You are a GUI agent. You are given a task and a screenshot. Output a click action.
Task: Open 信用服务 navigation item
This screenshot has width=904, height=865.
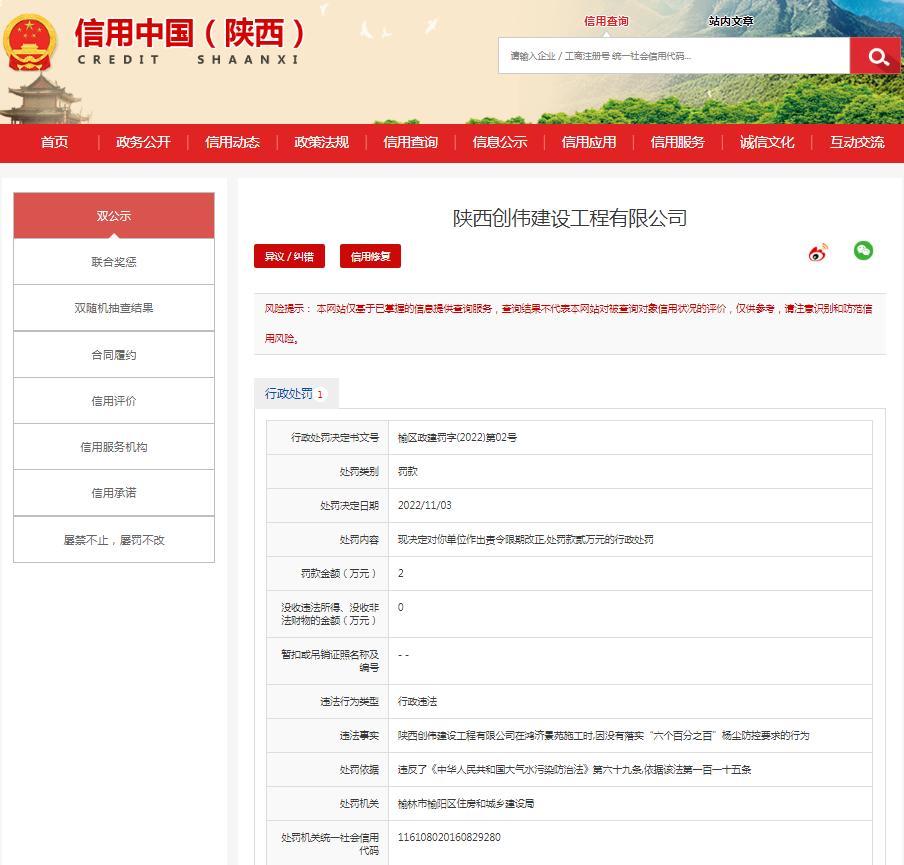[x=677, y=142]
